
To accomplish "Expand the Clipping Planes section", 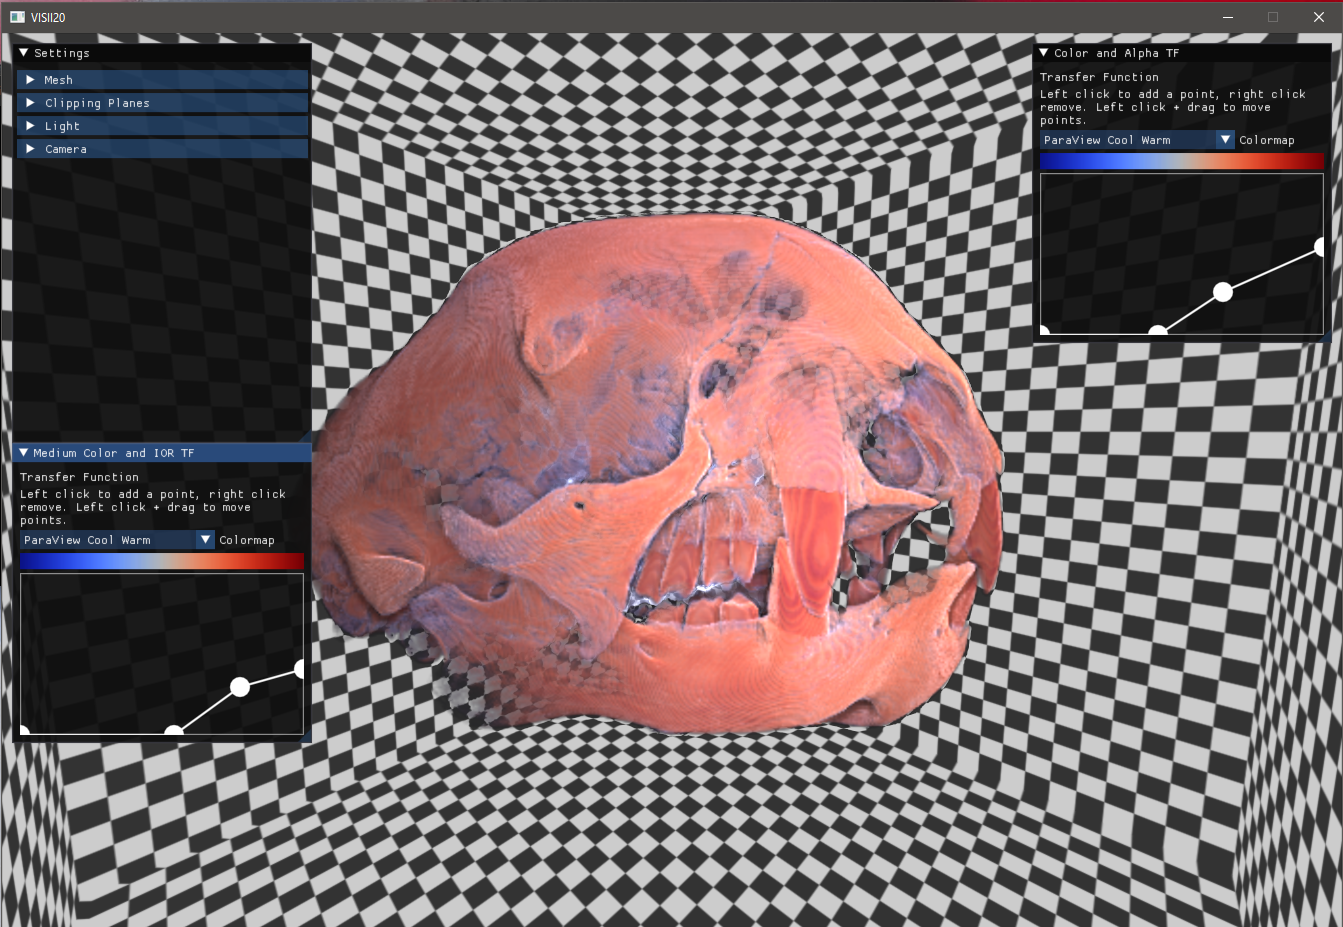I will click(x=31, y=103).
